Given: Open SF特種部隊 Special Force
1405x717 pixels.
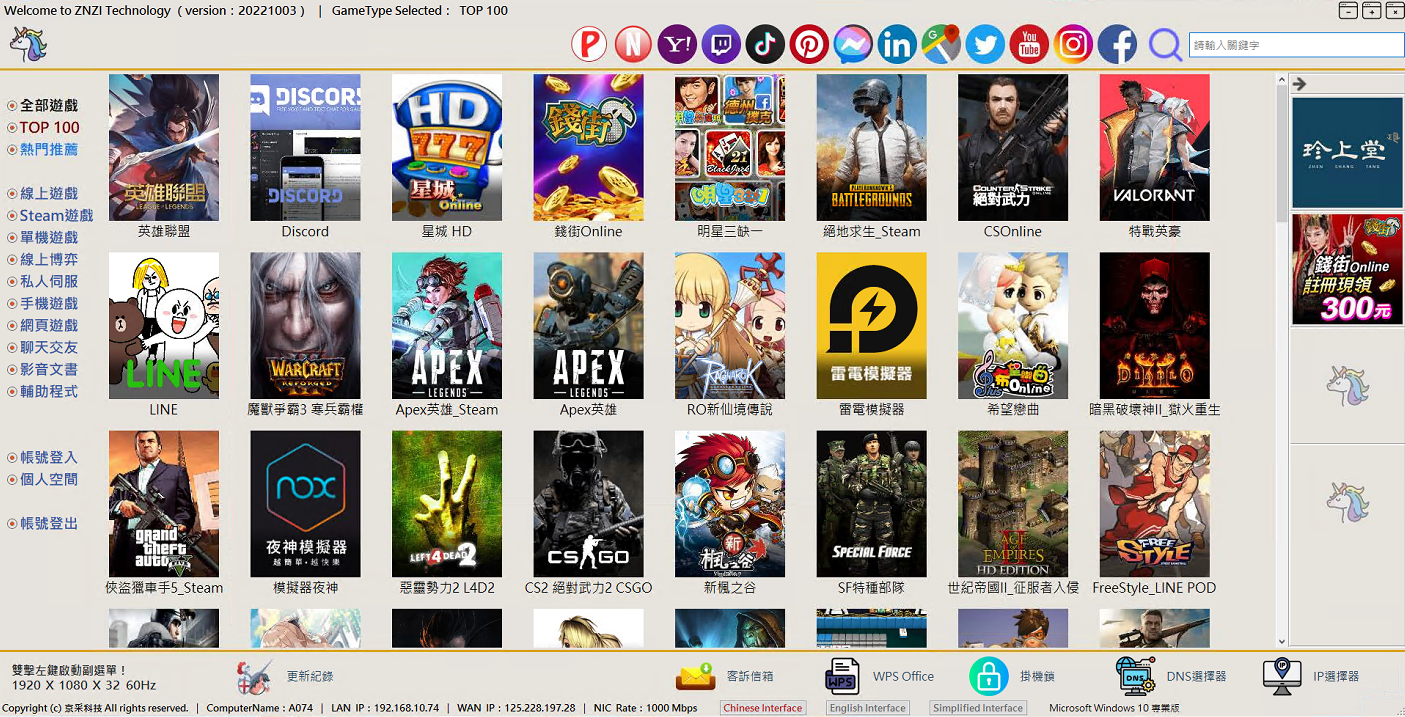Looking at the screenshot, I should [872, 504].
